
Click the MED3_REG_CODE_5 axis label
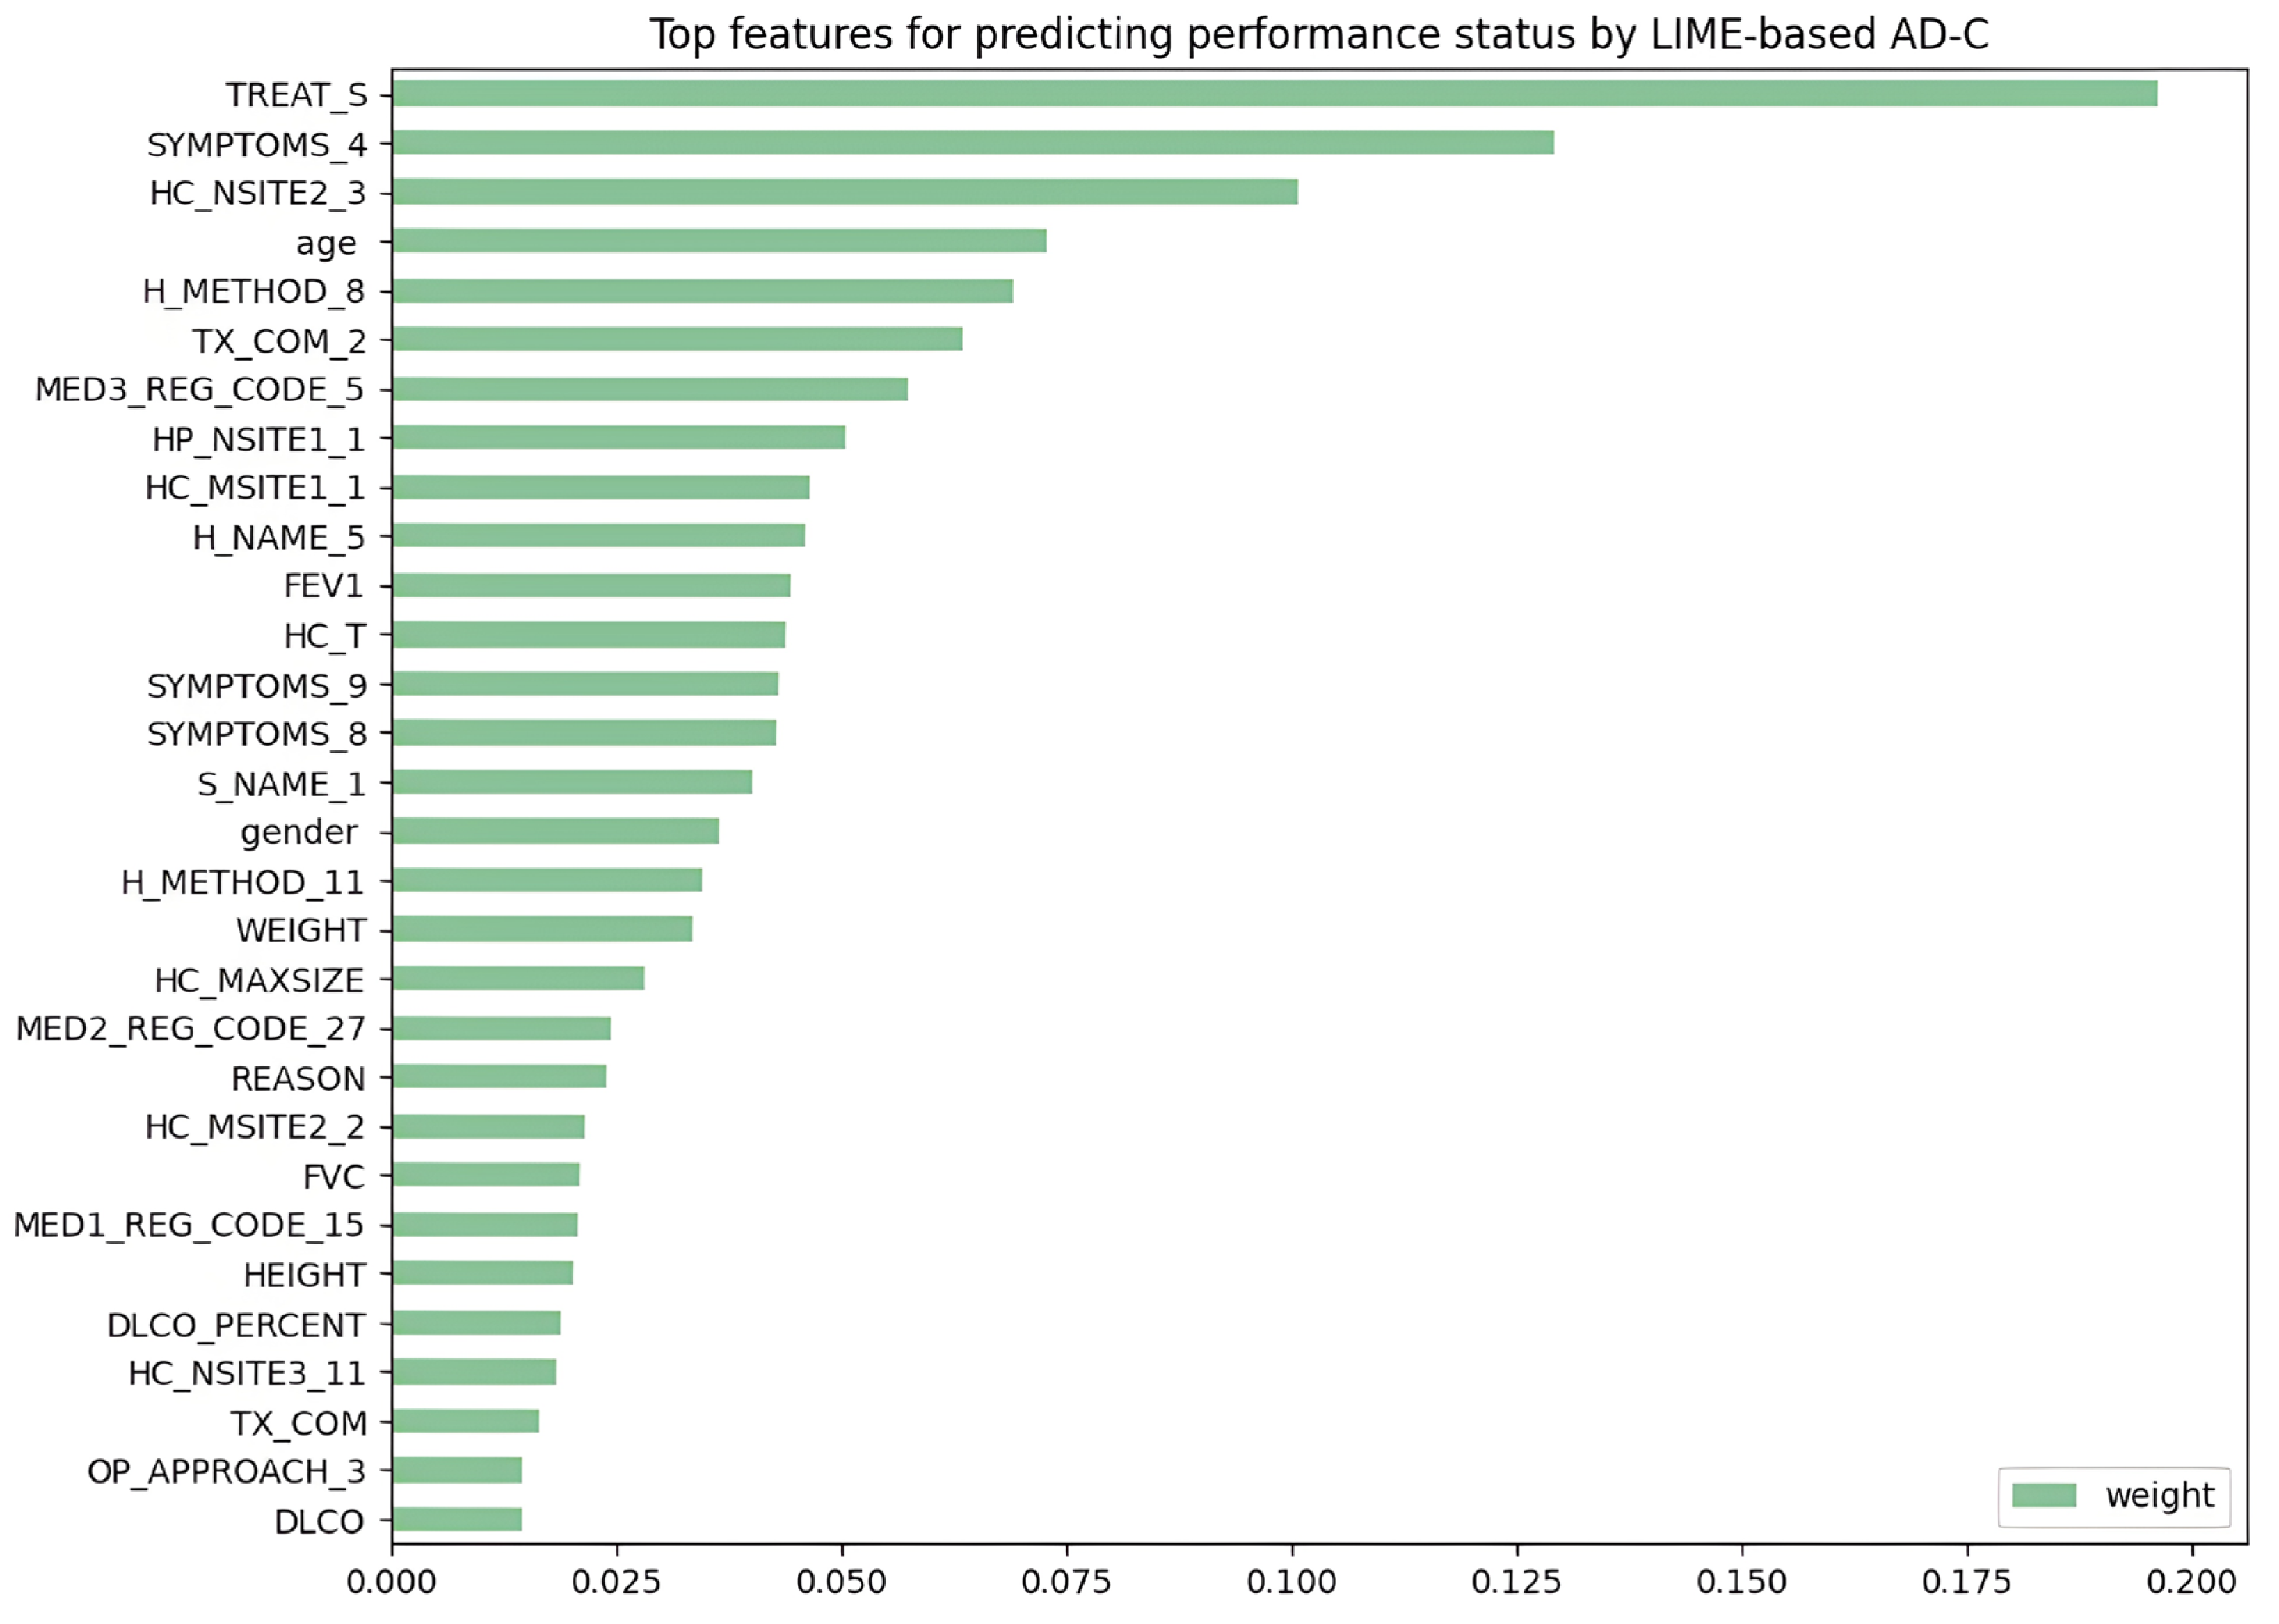[199, 390]
